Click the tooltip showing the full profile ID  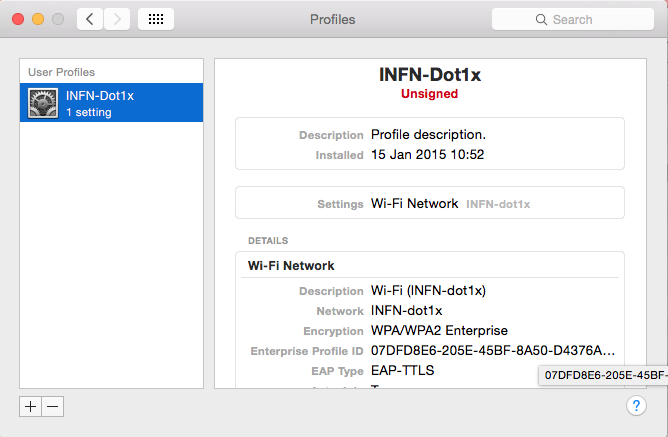pos(603,375)
